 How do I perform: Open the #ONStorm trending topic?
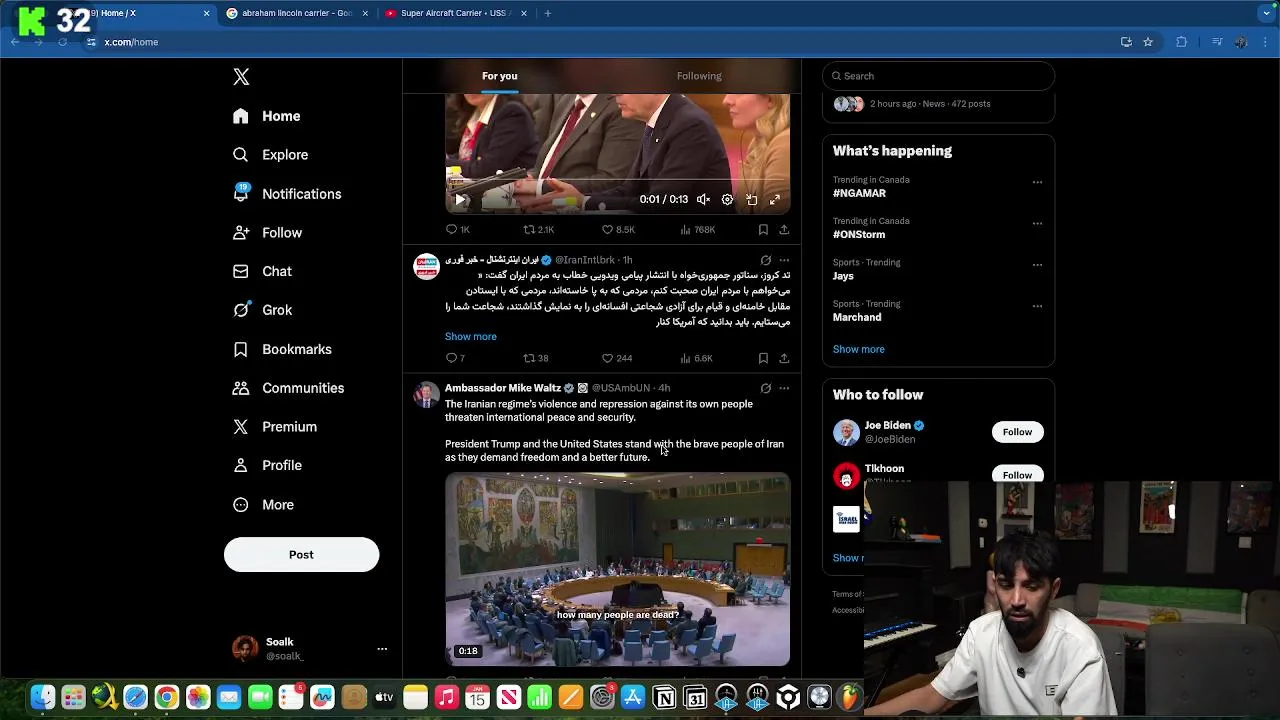859,235
